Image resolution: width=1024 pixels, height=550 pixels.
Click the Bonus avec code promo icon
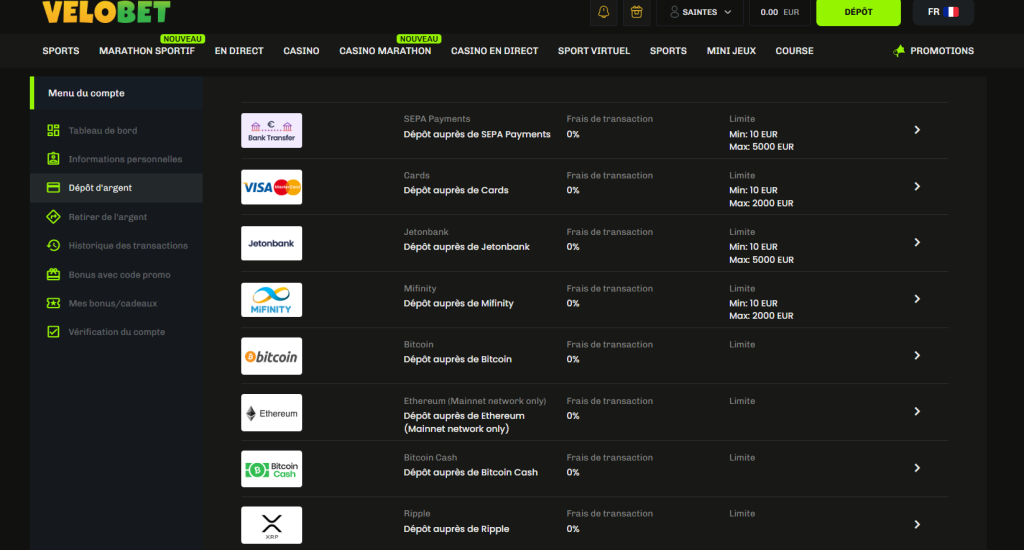[x=53, y=275]
